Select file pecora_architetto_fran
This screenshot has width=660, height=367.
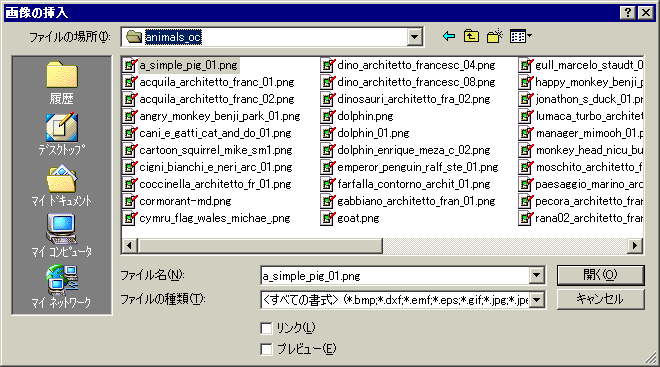pyautogui.click(x=589, y=201)
